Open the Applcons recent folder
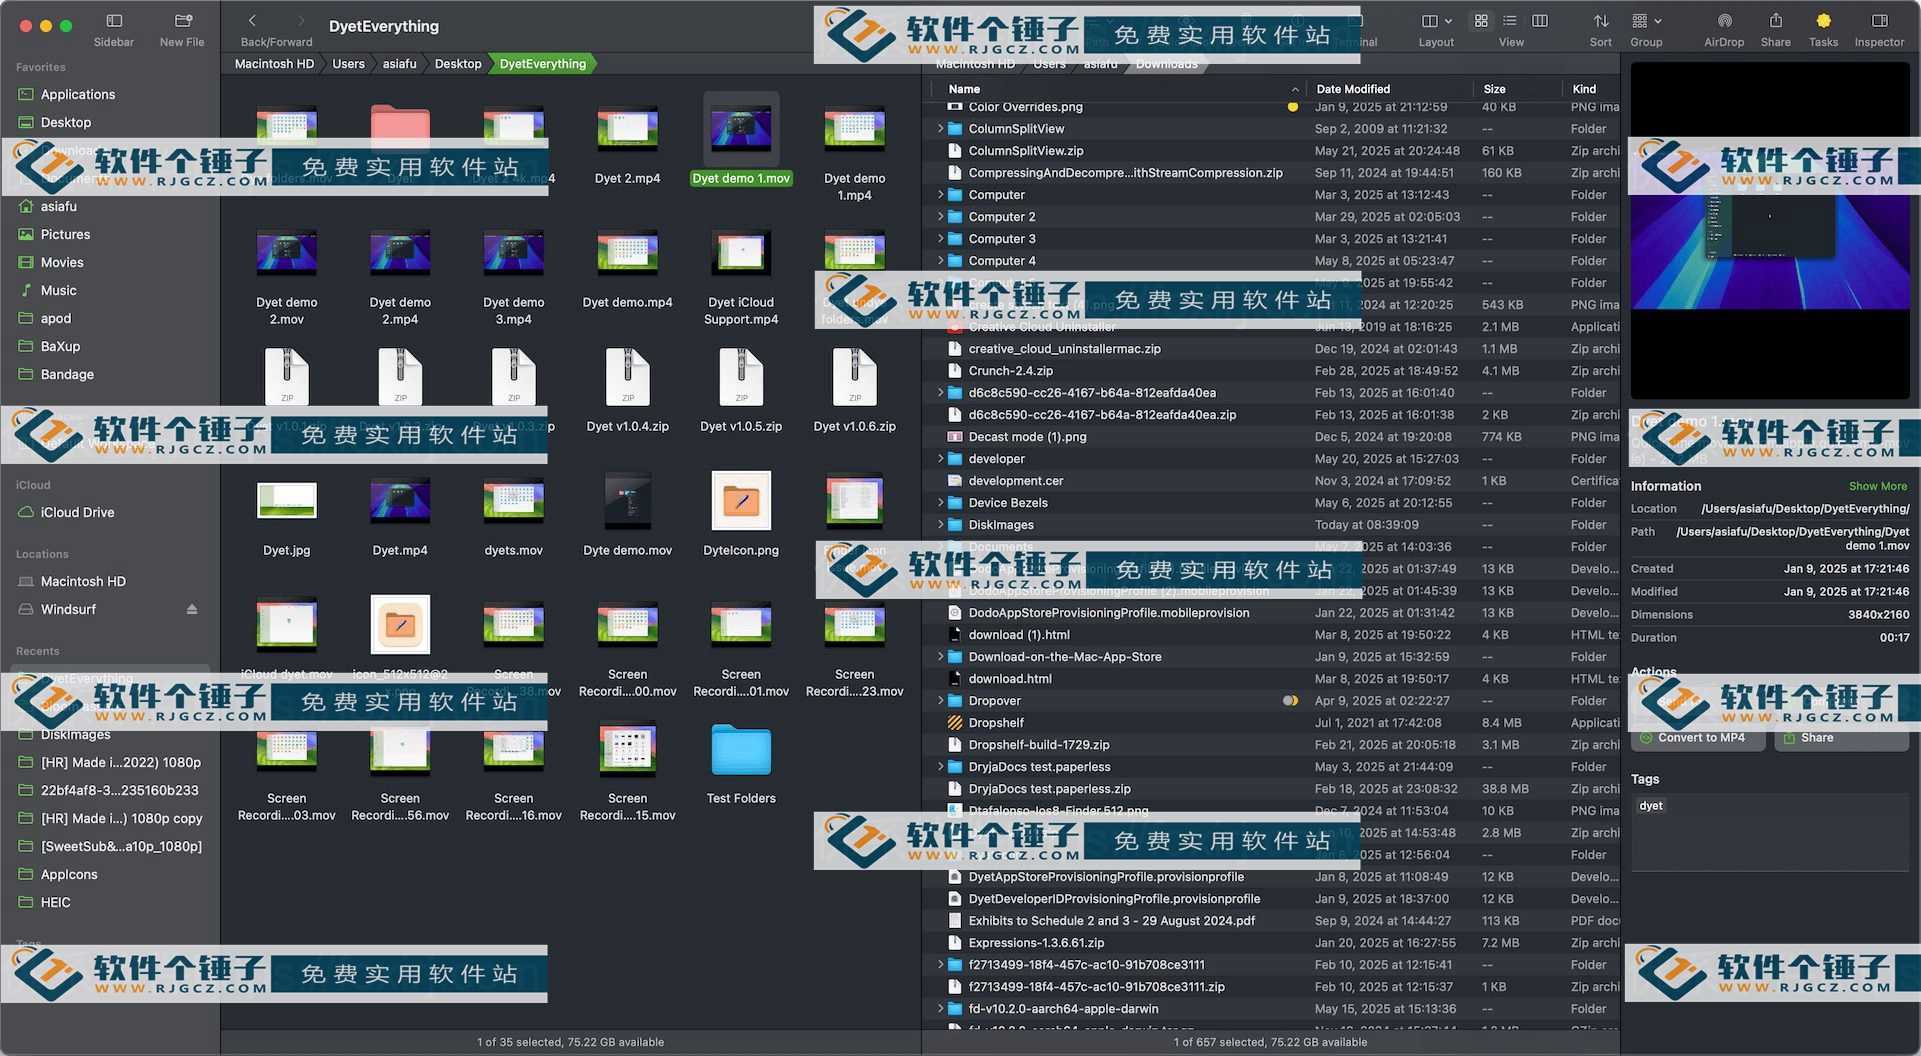This screenshot has width=1921, height=1056. [69, 874]
